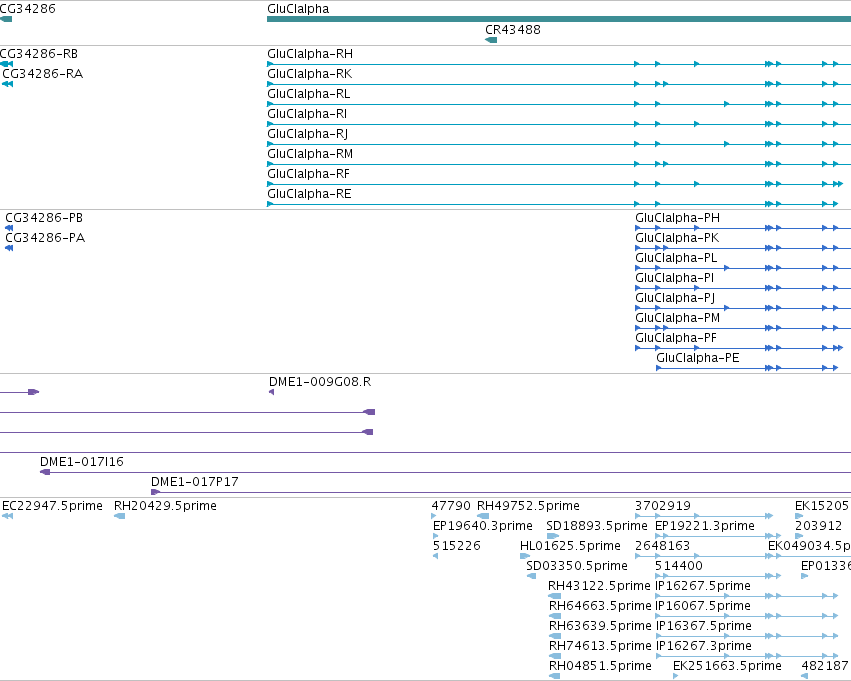Click the GluClalpha-PF protein label
851x681 pixels.
point(676,338)
